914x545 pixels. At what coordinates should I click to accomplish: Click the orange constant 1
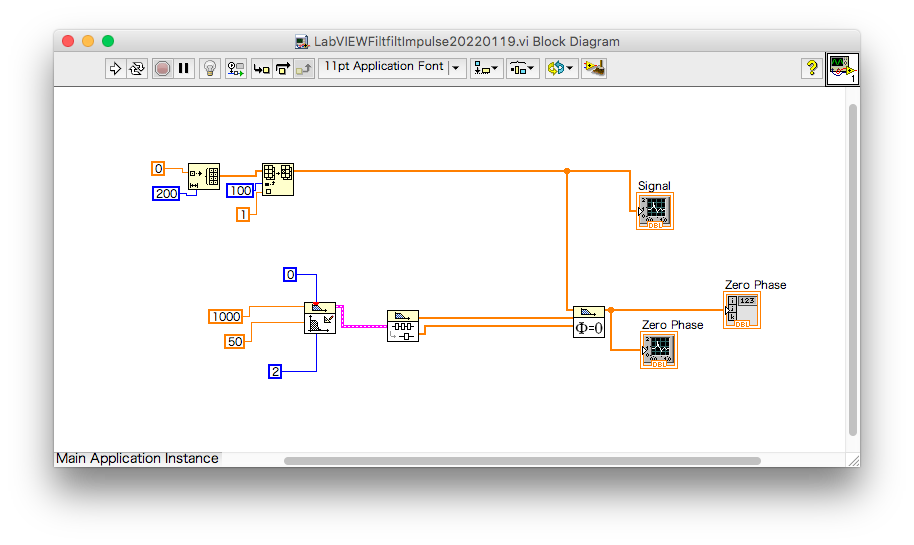click(242, 215)
